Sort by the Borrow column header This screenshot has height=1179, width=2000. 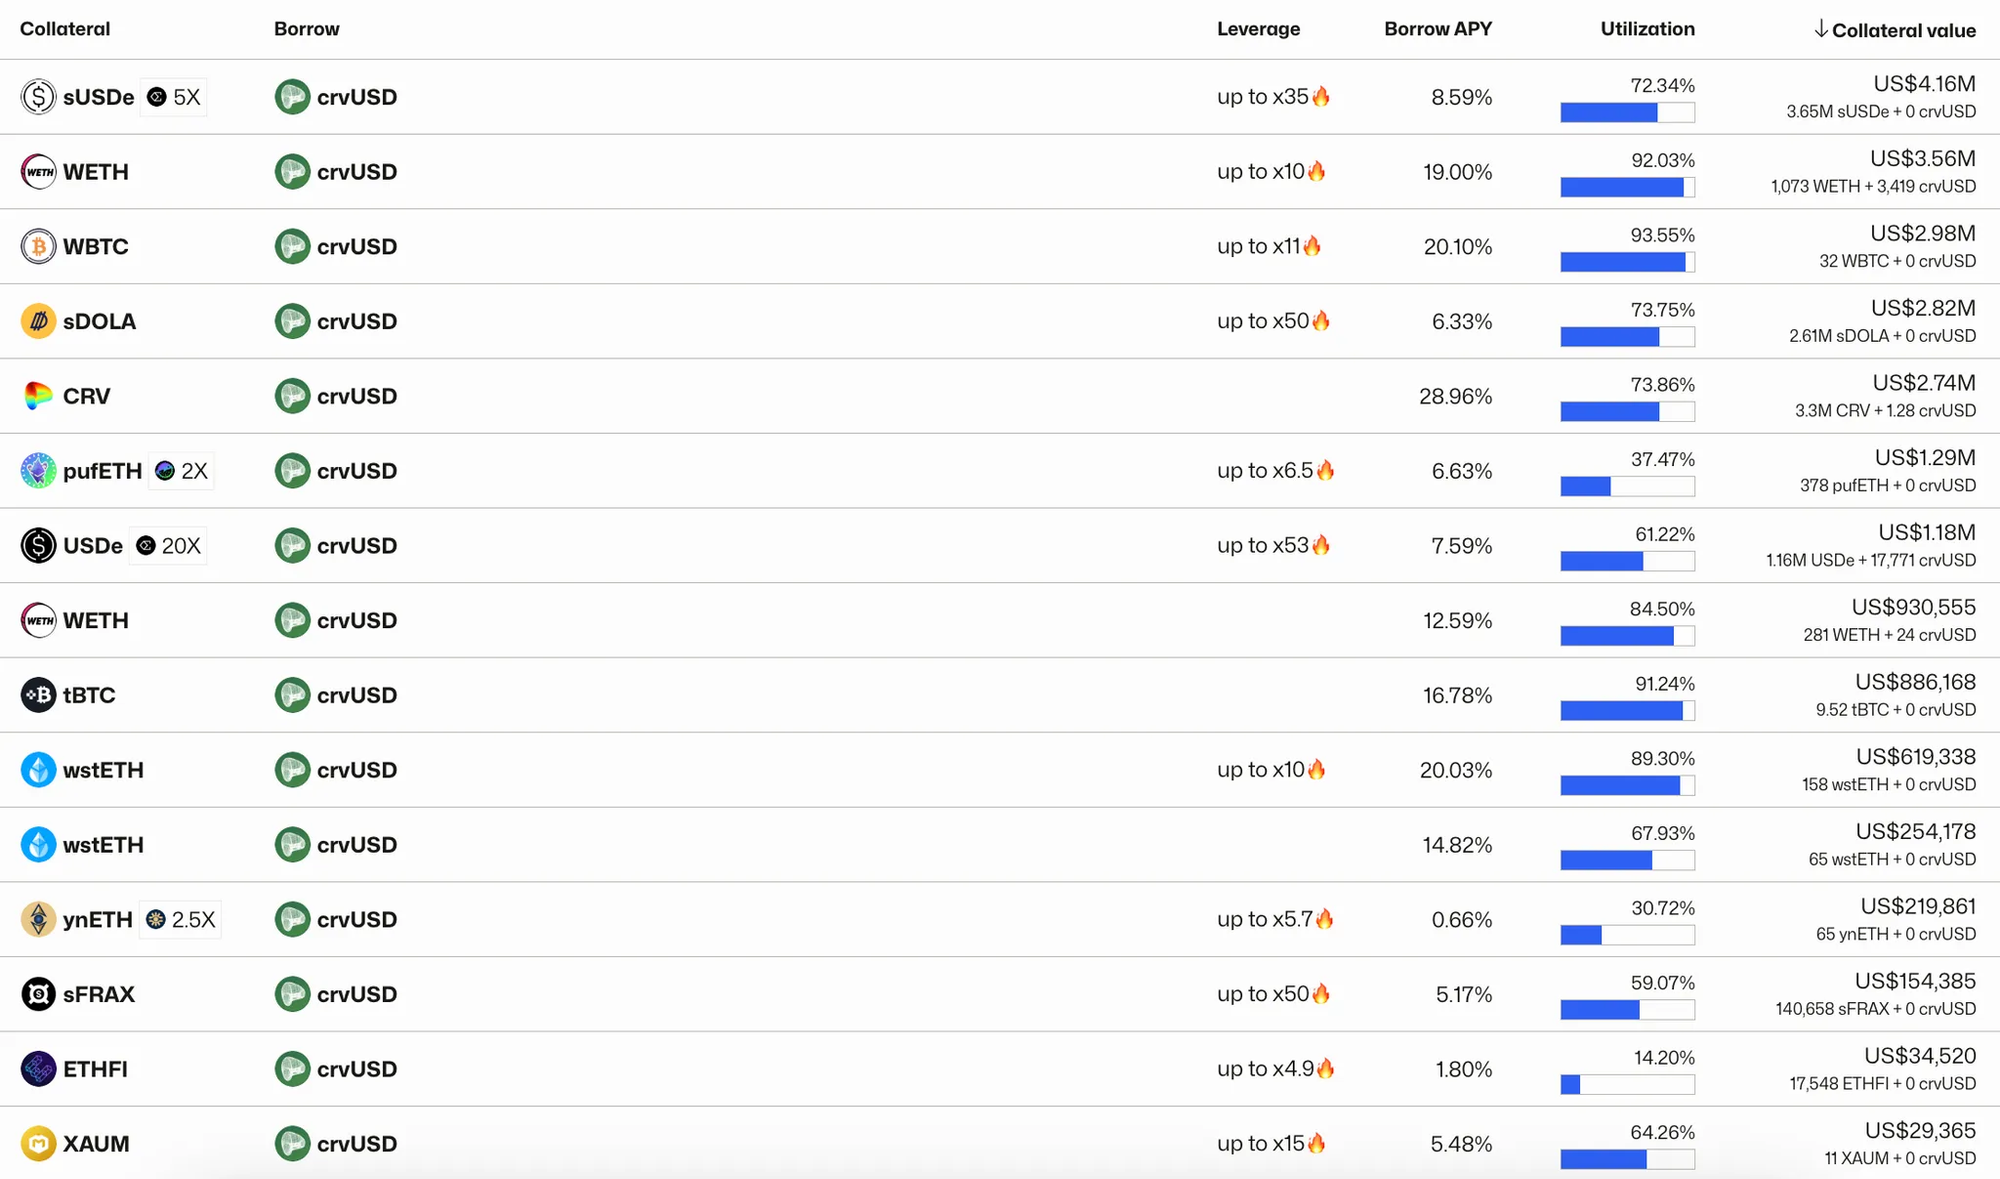(x=307, y=29)
